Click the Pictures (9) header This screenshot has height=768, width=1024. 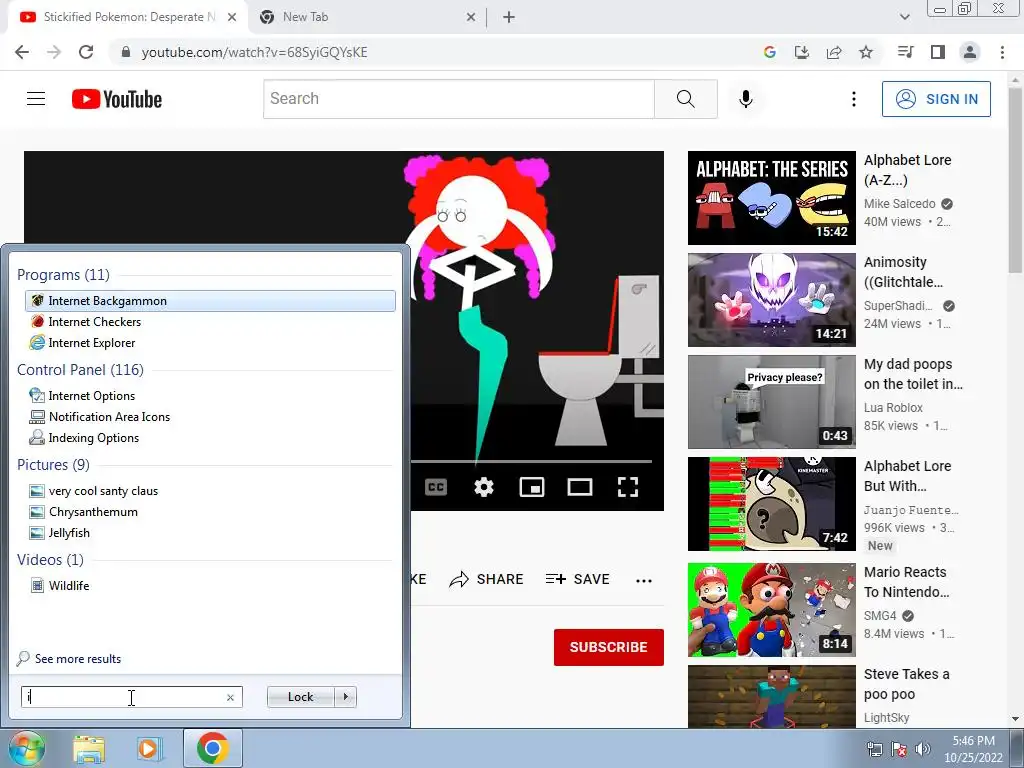pyautogui.click(x=54, y=465)
